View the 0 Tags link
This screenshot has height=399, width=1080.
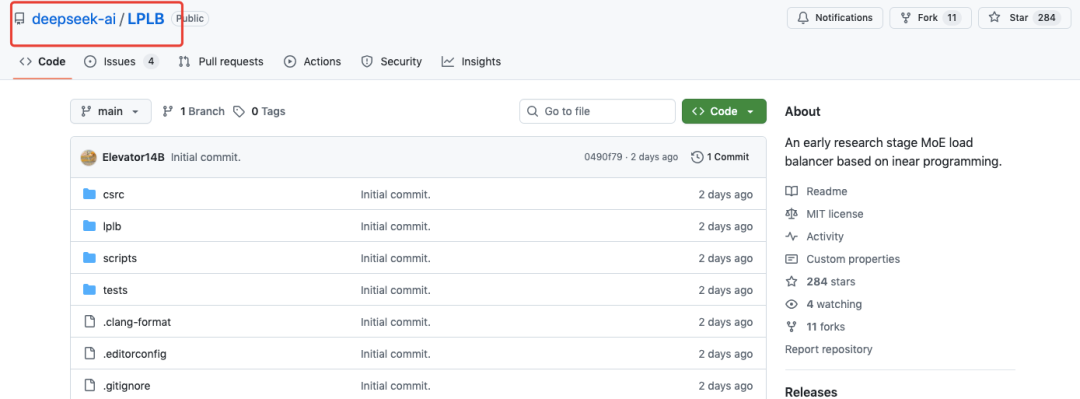[x=259, y=111]
